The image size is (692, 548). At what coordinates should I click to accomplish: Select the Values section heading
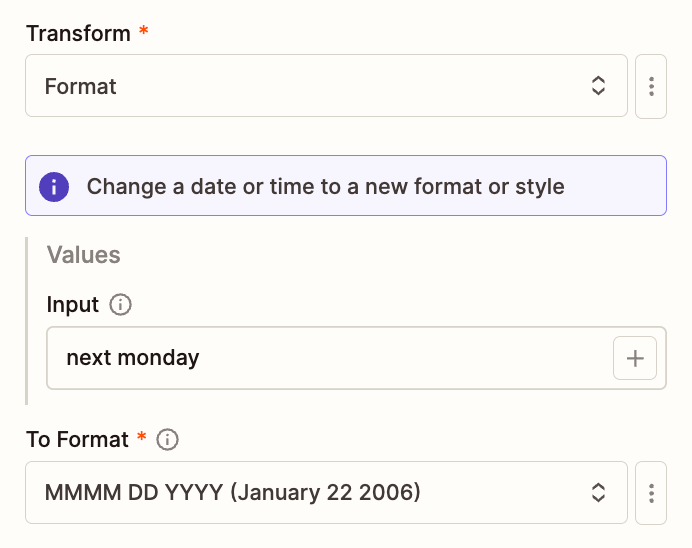[x=83, y=255]
